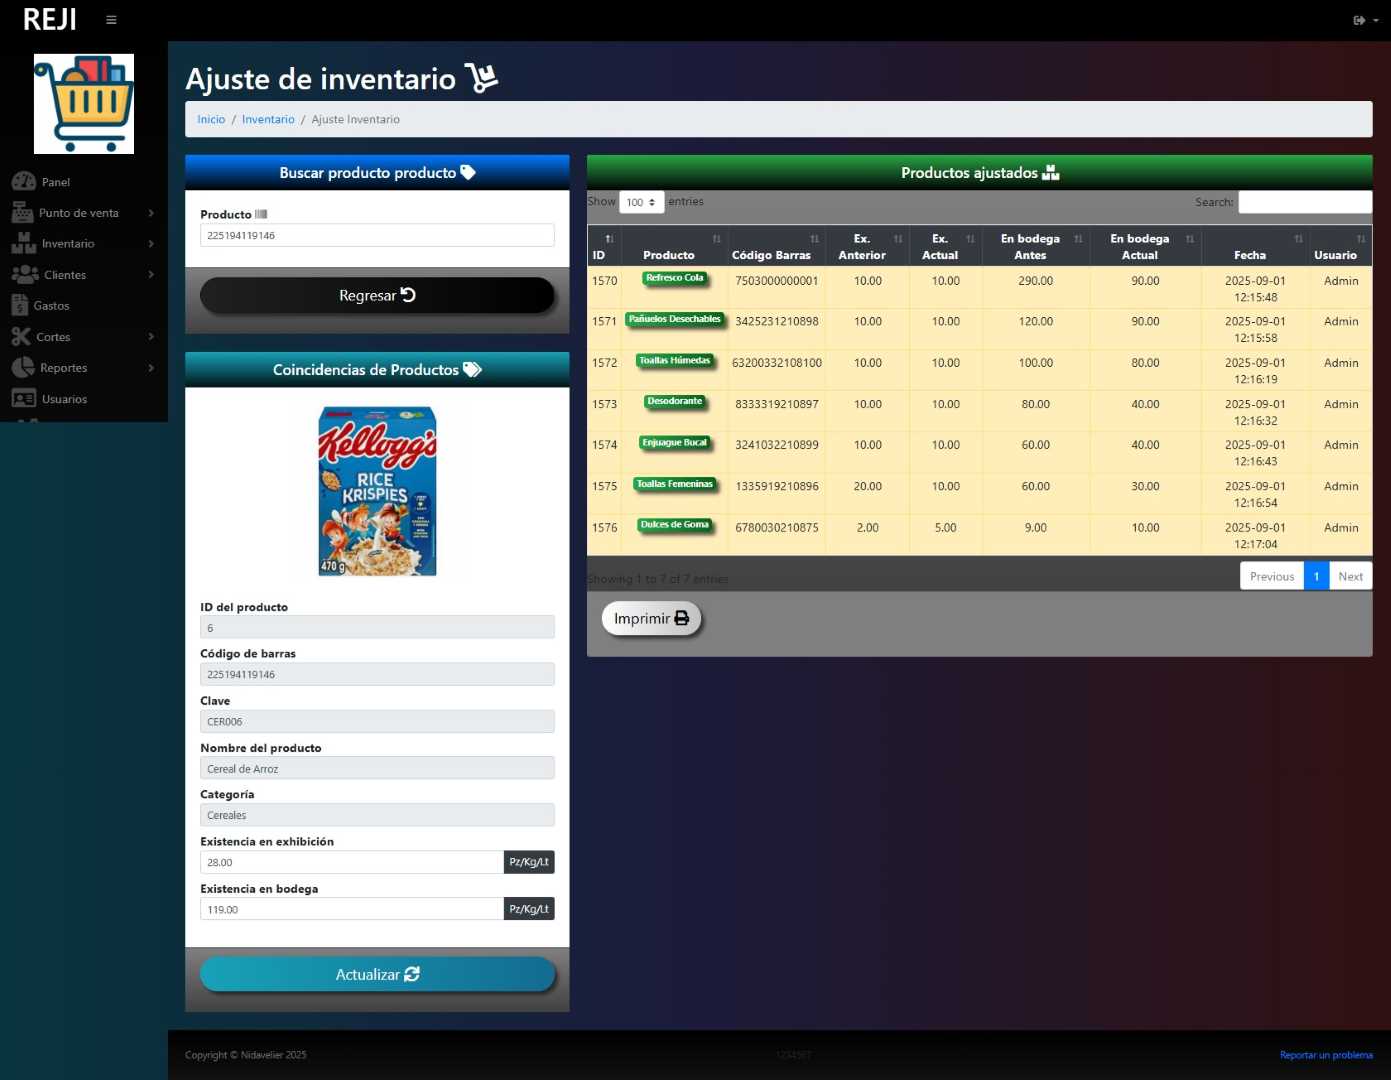Click the Gastos receipt icon in sidebar

[20, 306]
